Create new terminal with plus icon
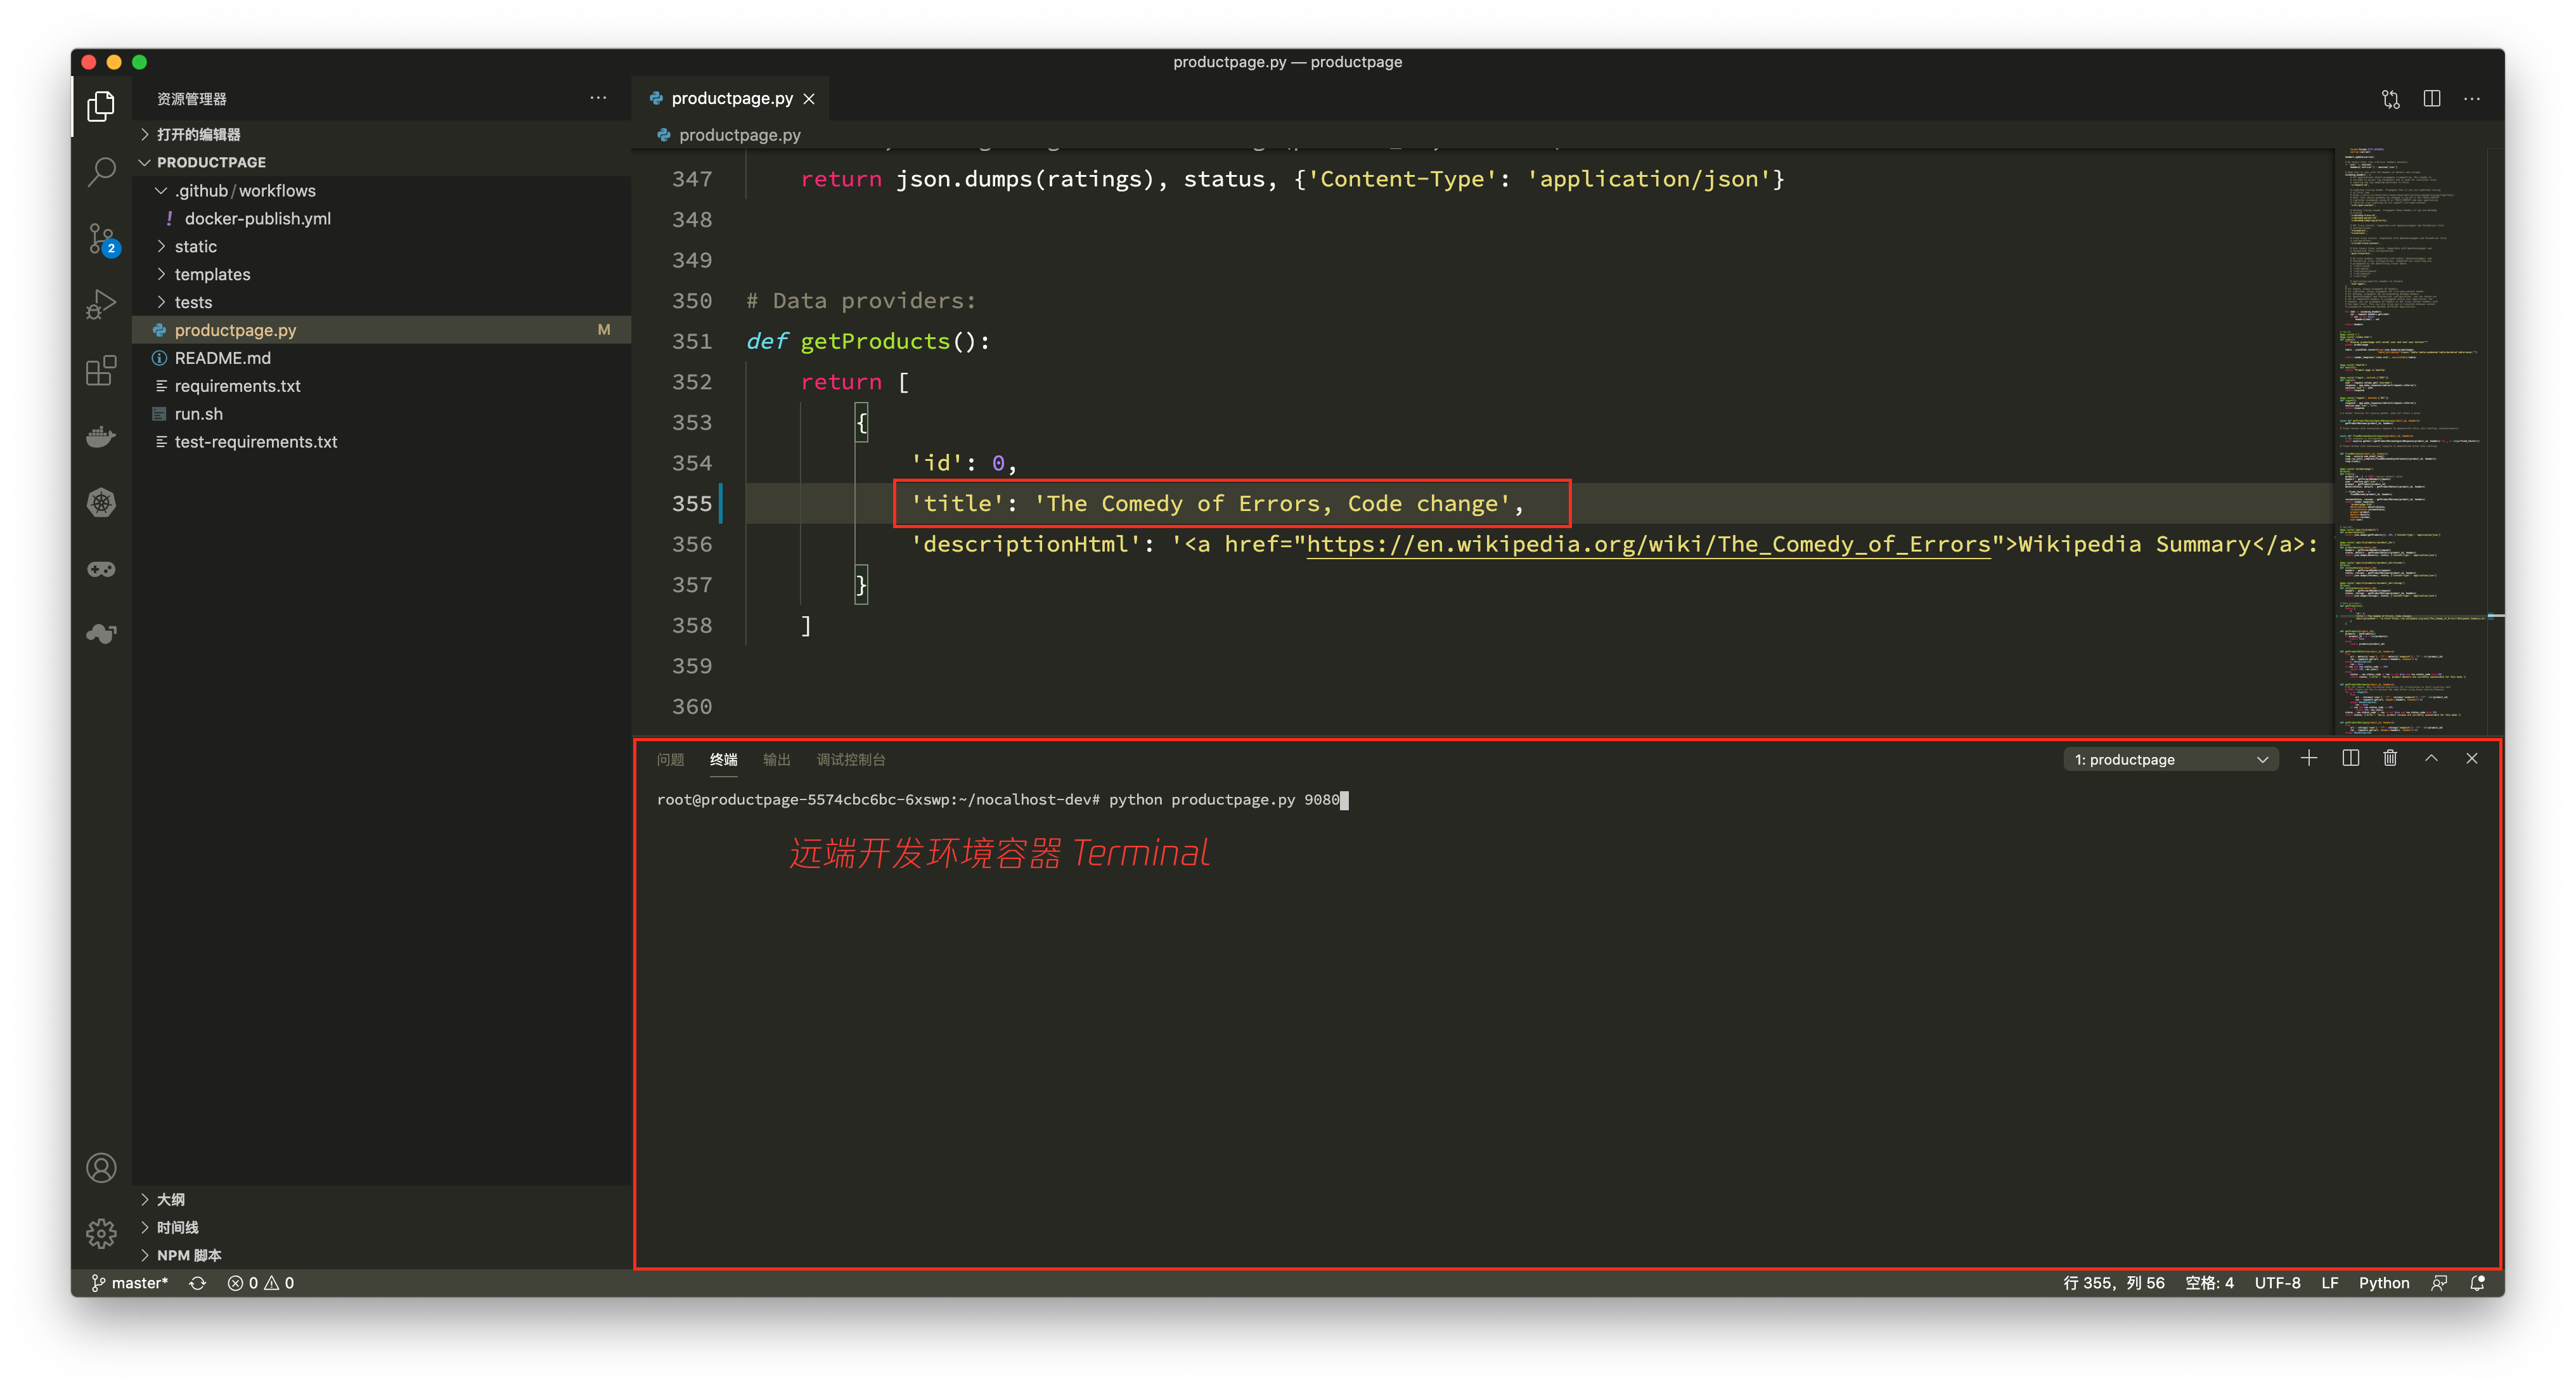2576x1391 pixels. 2308,758
